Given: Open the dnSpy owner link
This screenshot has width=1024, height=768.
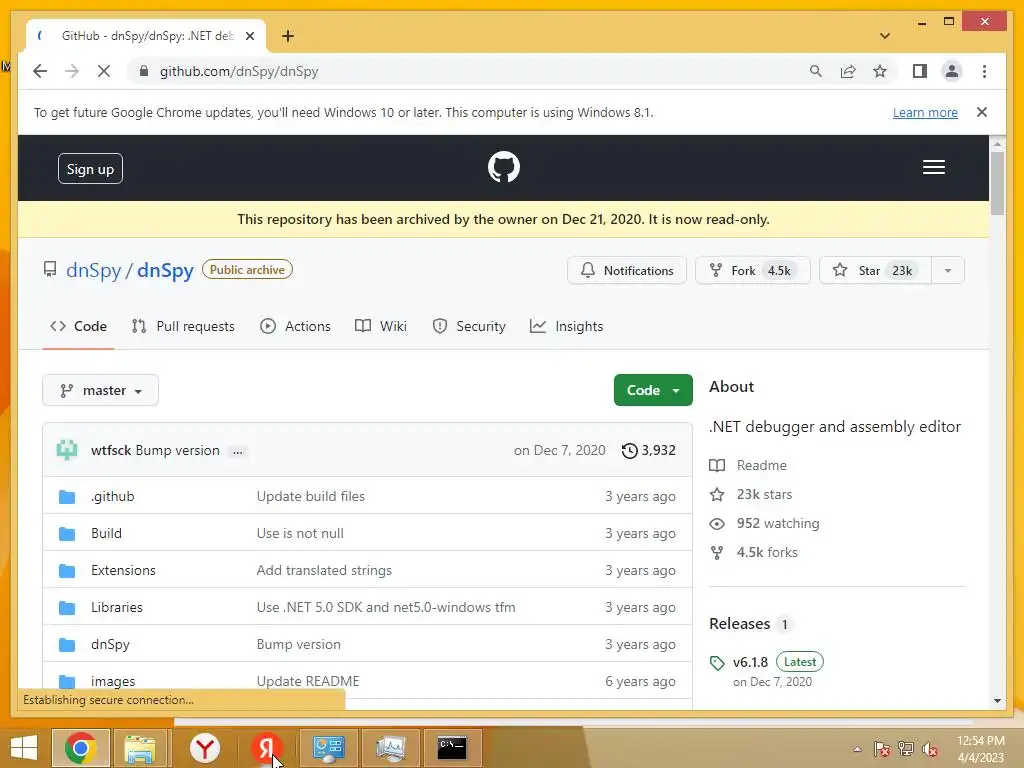Looking at the screenshot, I should 93,270.
